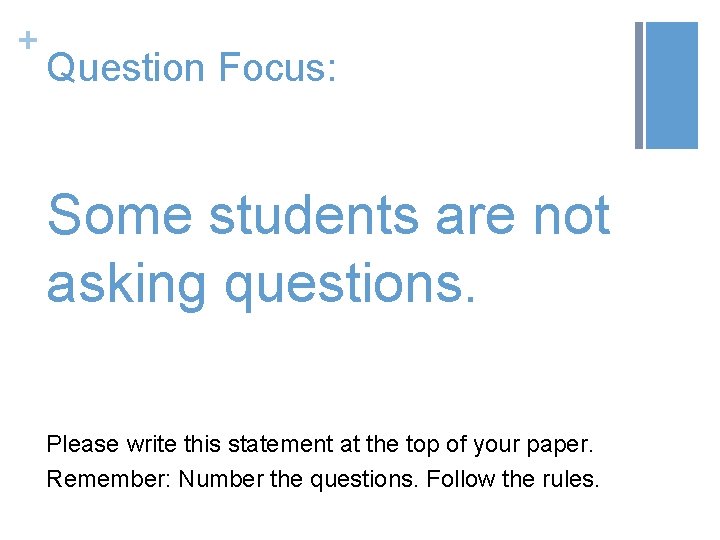Image resolution: width=720 pixels, height=540 pixels.
Task: Click the word "Focus:" in the title
Action: (276, 68)
